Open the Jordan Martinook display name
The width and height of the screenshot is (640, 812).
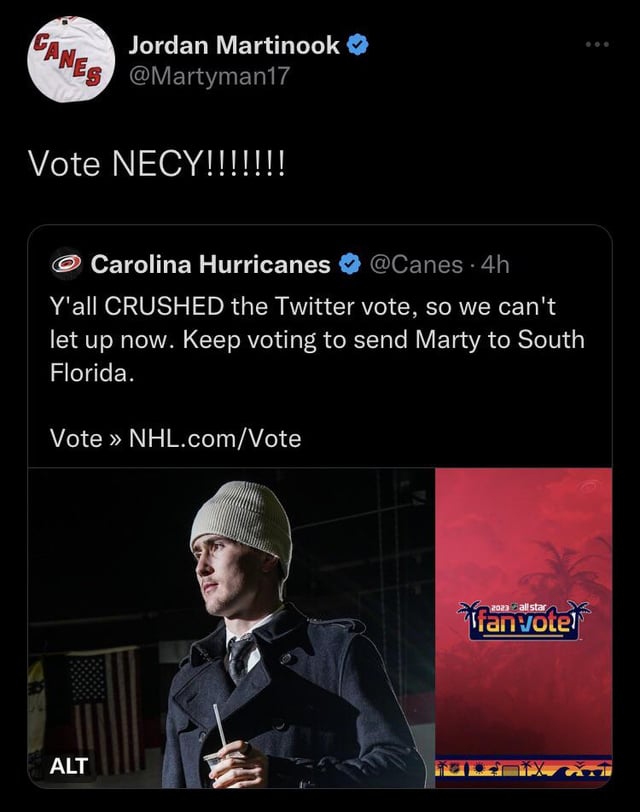[235, 45]
